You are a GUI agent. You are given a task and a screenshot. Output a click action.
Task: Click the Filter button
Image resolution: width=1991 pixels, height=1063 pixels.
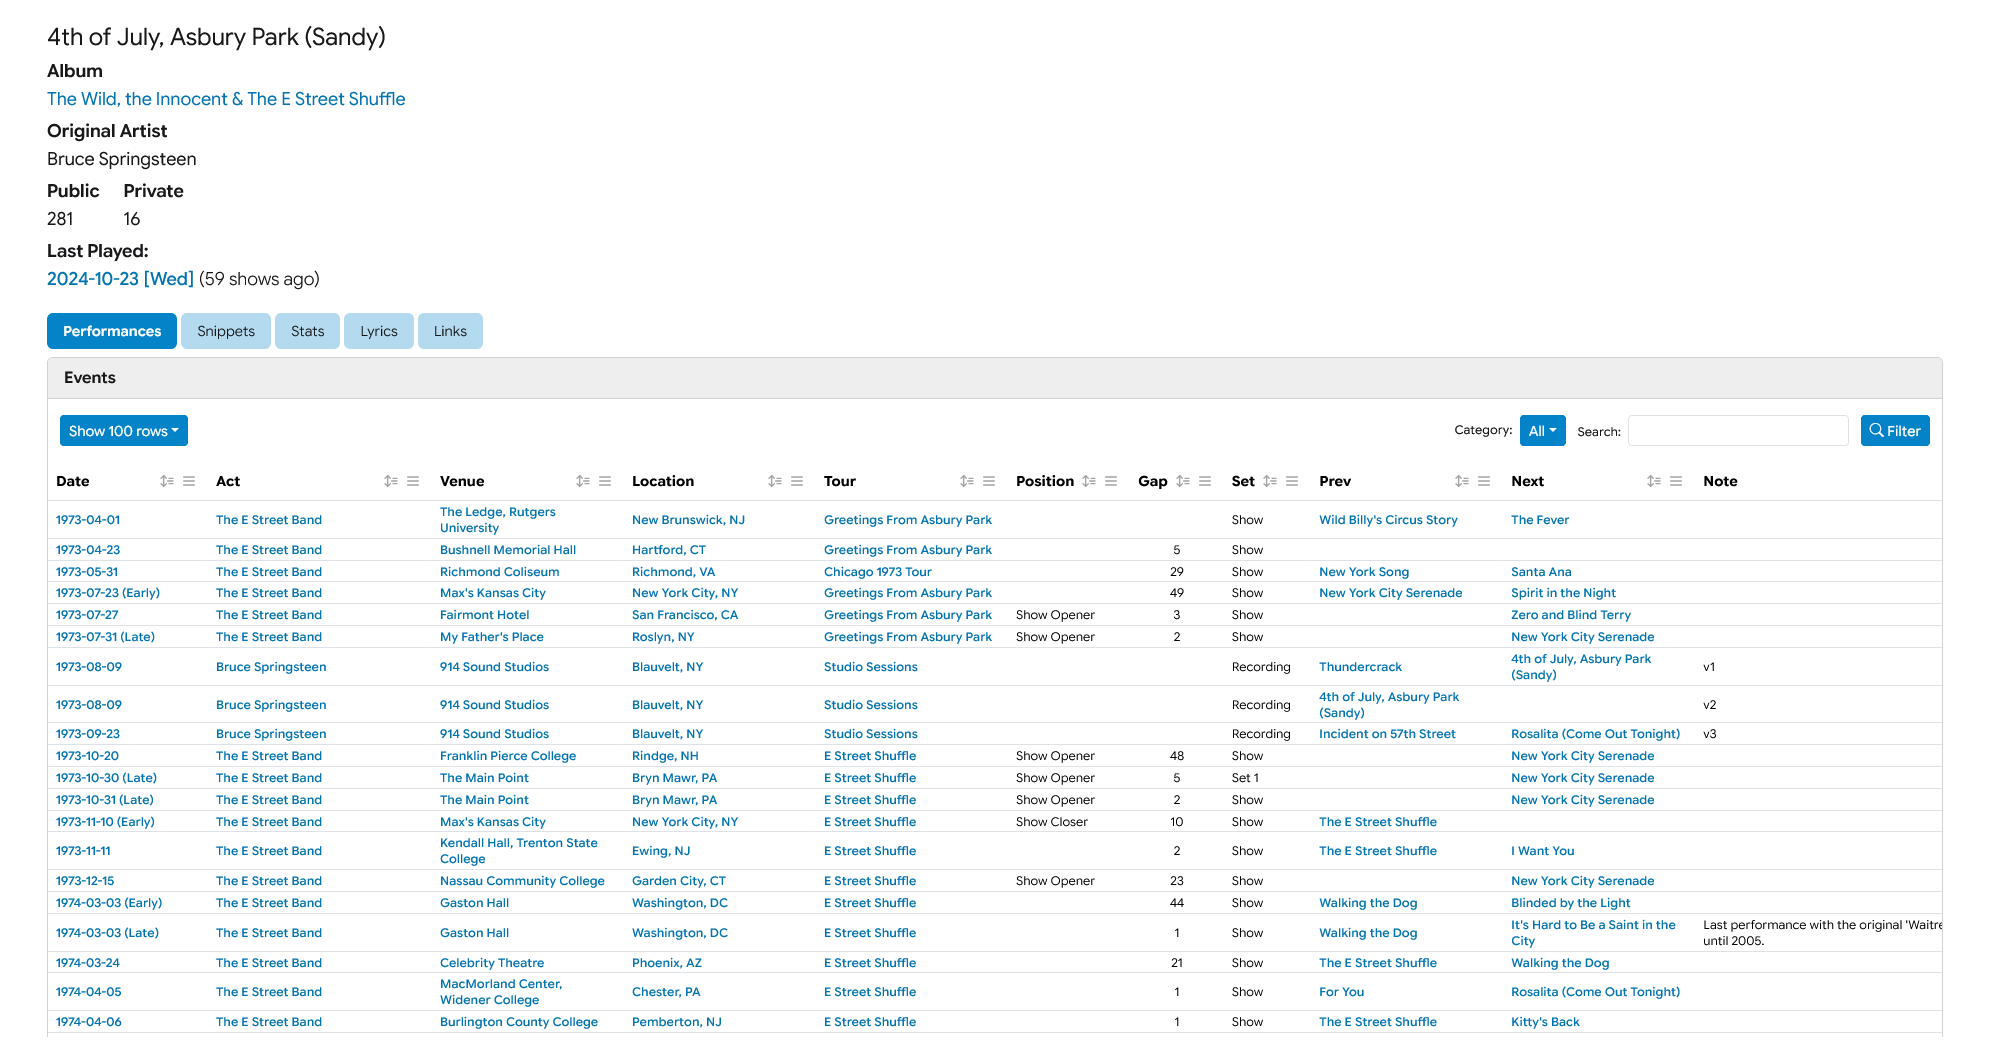pos(1895,431)
